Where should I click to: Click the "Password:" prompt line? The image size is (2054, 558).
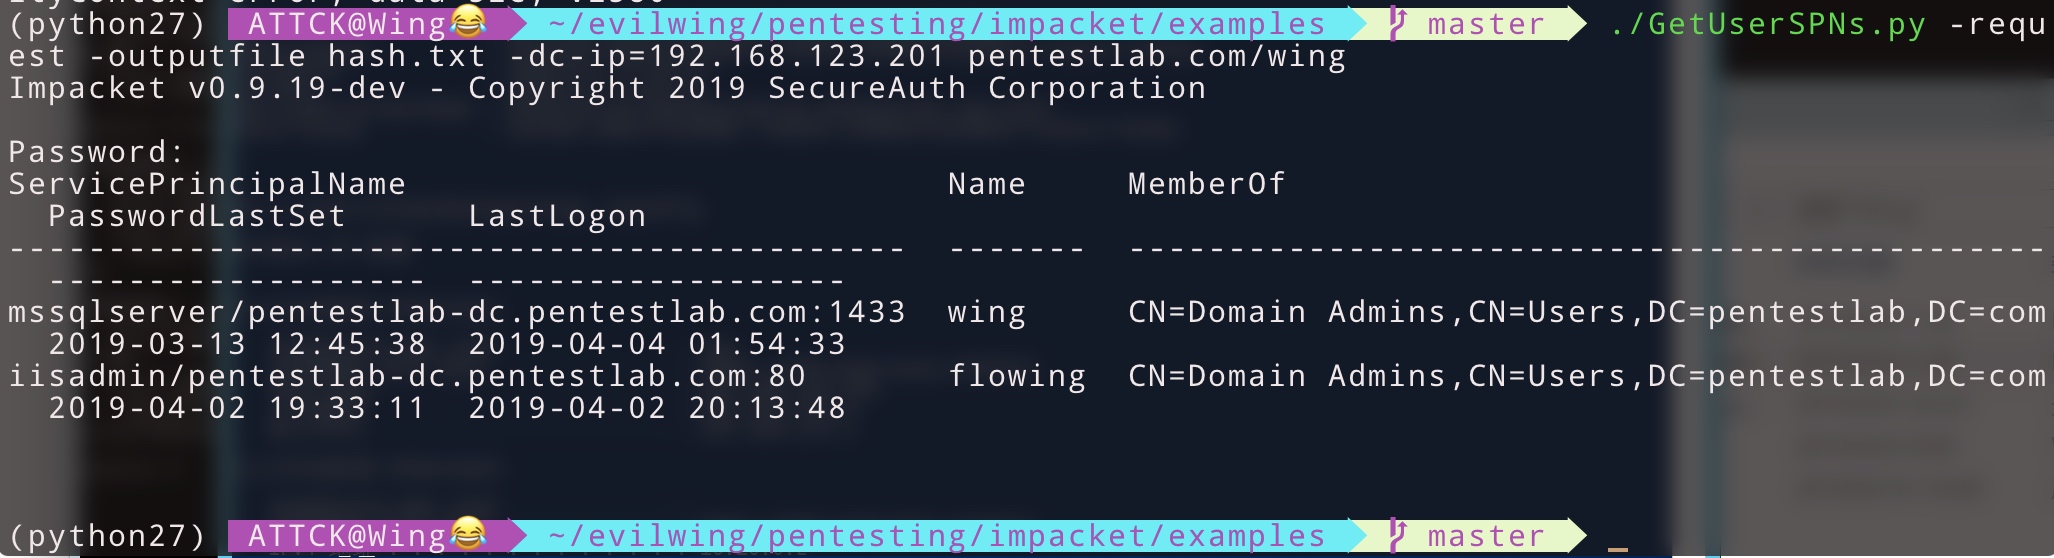96,152
